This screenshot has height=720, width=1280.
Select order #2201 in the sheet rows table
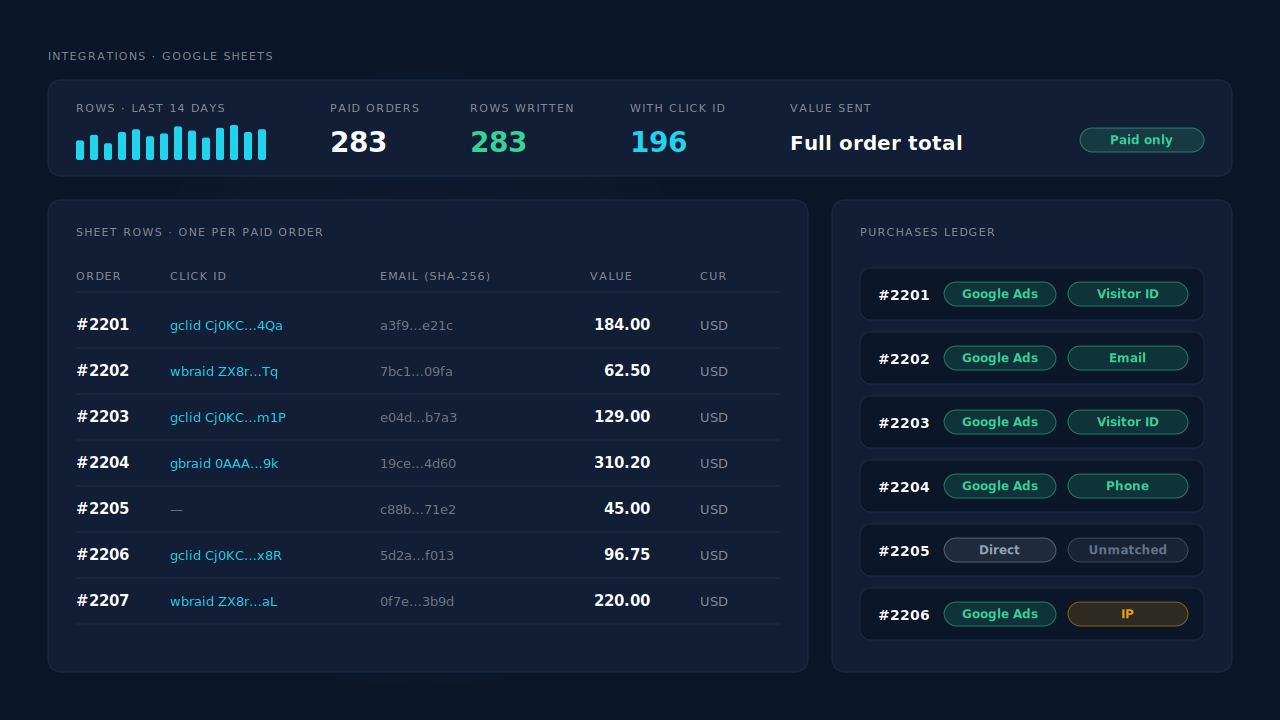102,325
